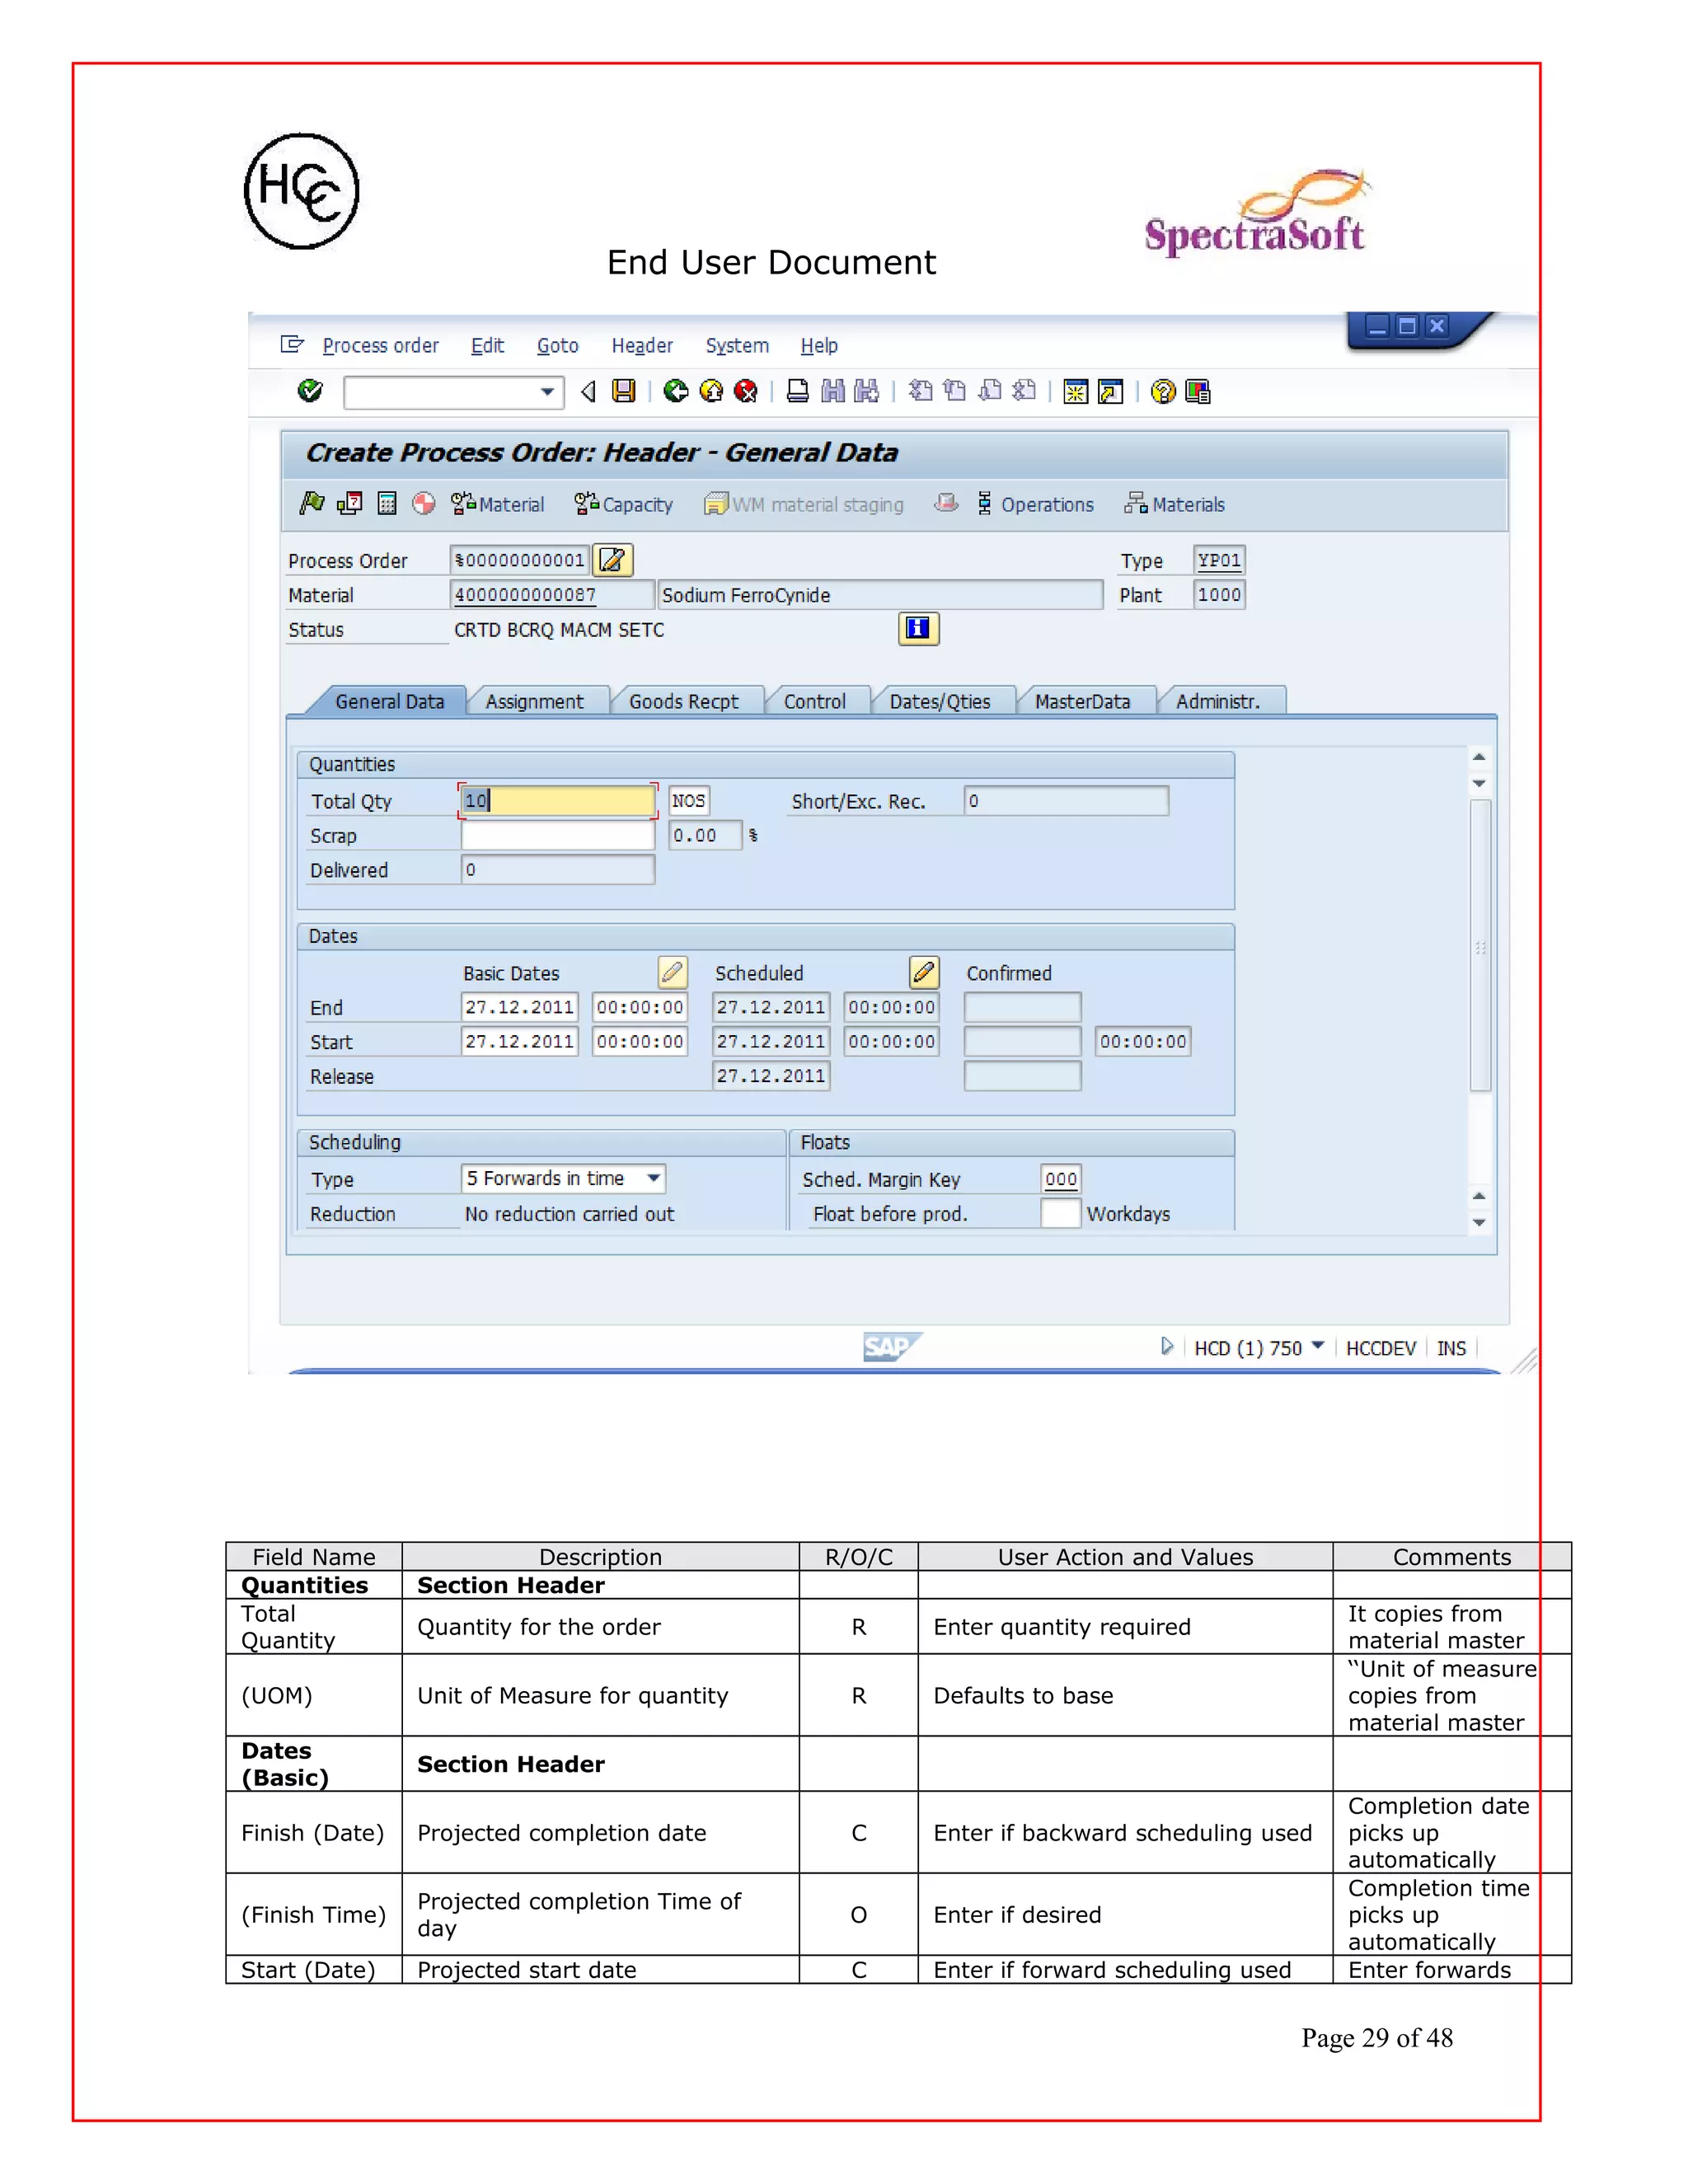Click the scrollbar down arrow at bottom
This screenshot has height=2184, width=1688.
pyautogui.click(x=1479, y=1223)
